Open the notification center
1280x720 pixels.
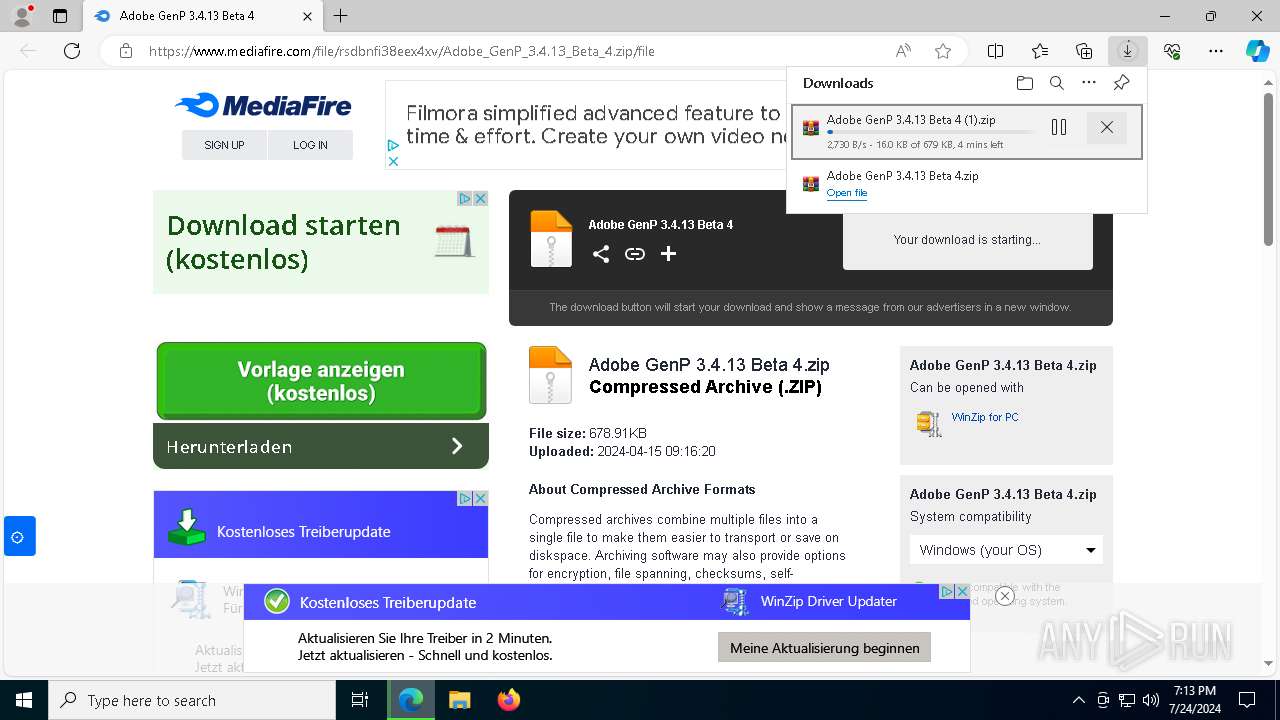(x=1247, y=700)
